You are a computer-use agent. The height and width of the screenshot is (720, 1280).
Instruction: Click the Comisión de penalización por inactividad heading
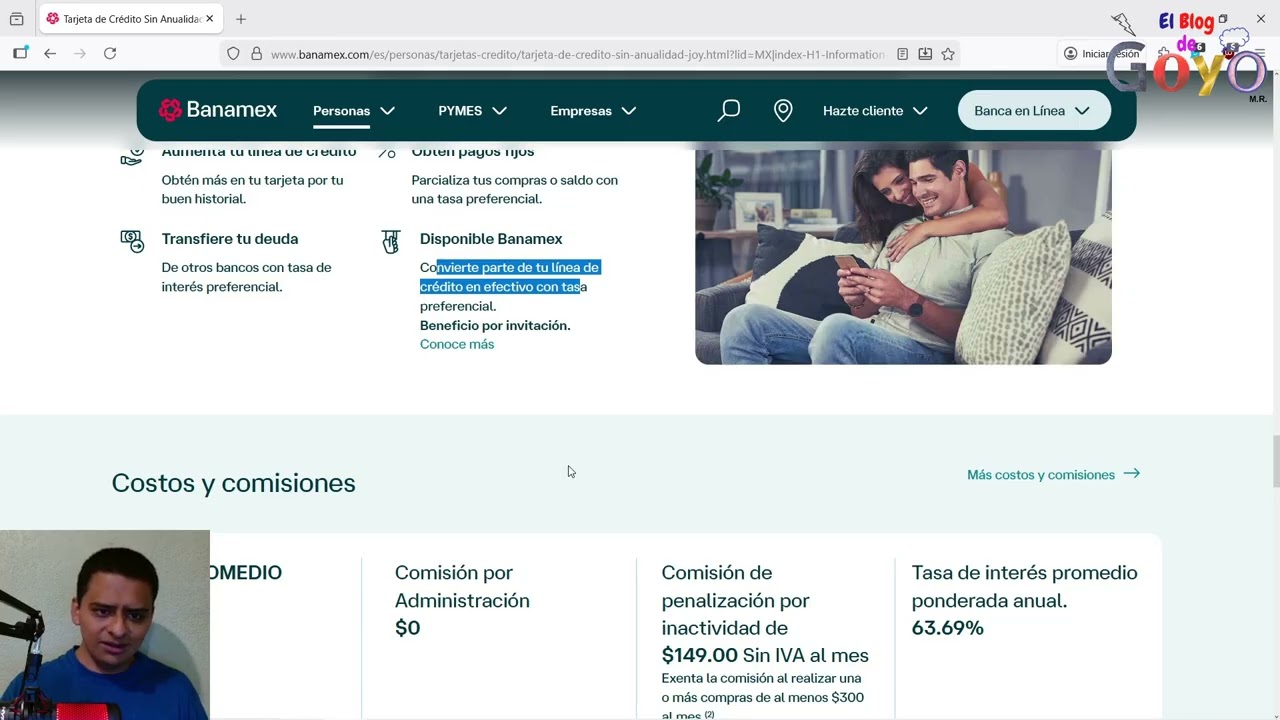pos(736,600)
